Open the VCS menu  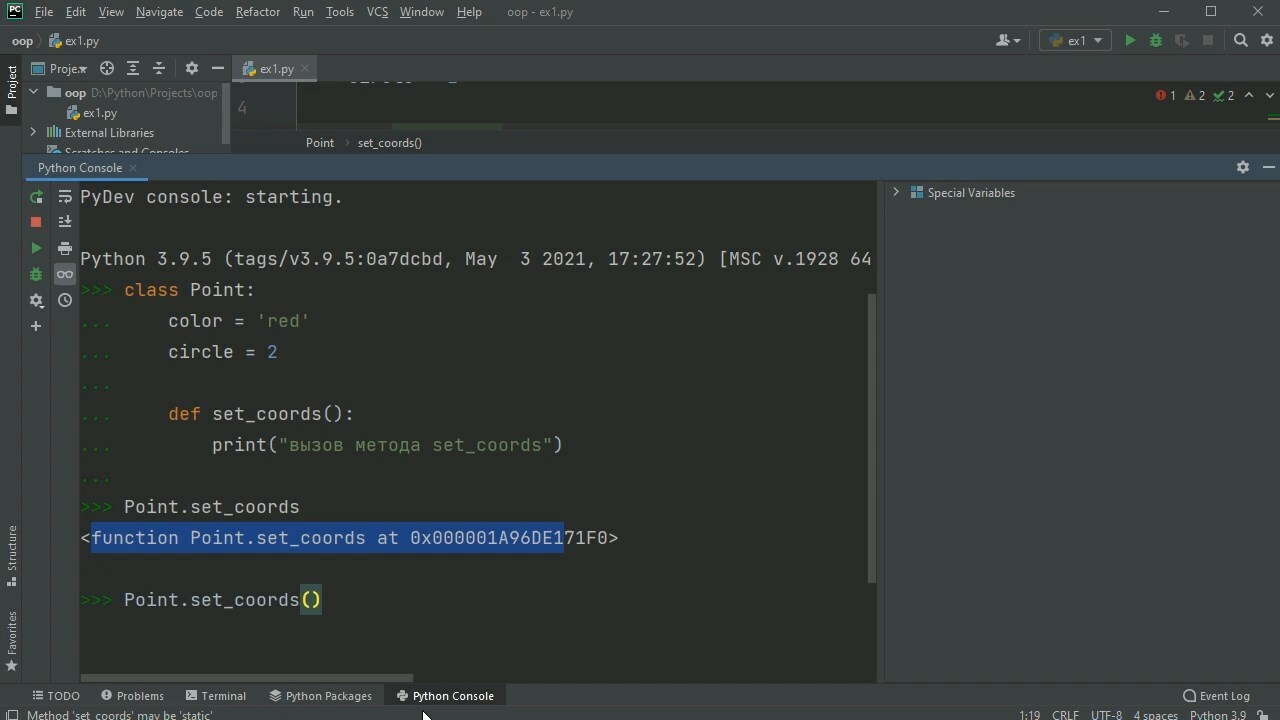377,12
